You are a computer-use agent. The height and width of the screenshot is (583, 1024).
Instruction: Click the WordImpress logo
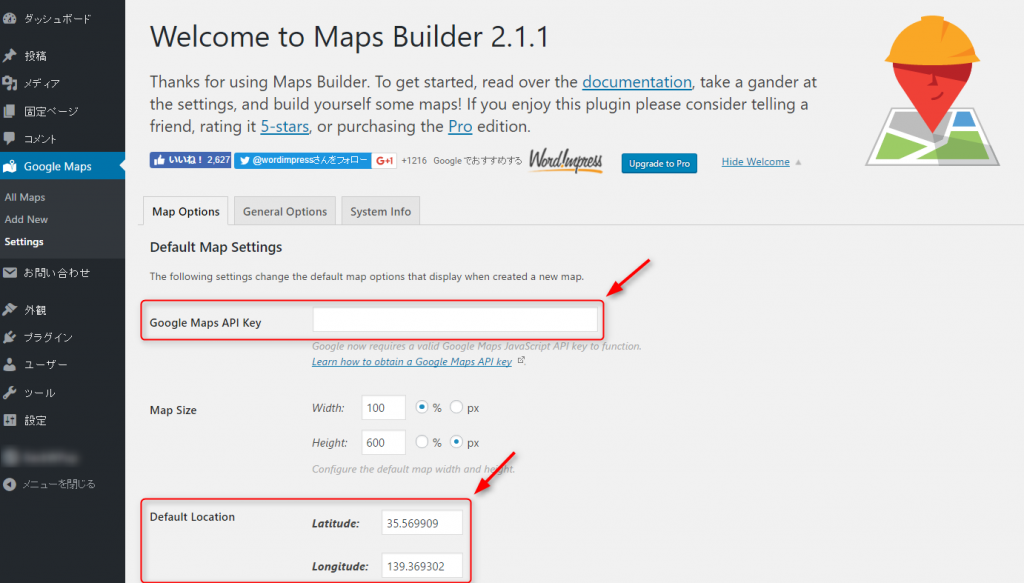[566, 161]
